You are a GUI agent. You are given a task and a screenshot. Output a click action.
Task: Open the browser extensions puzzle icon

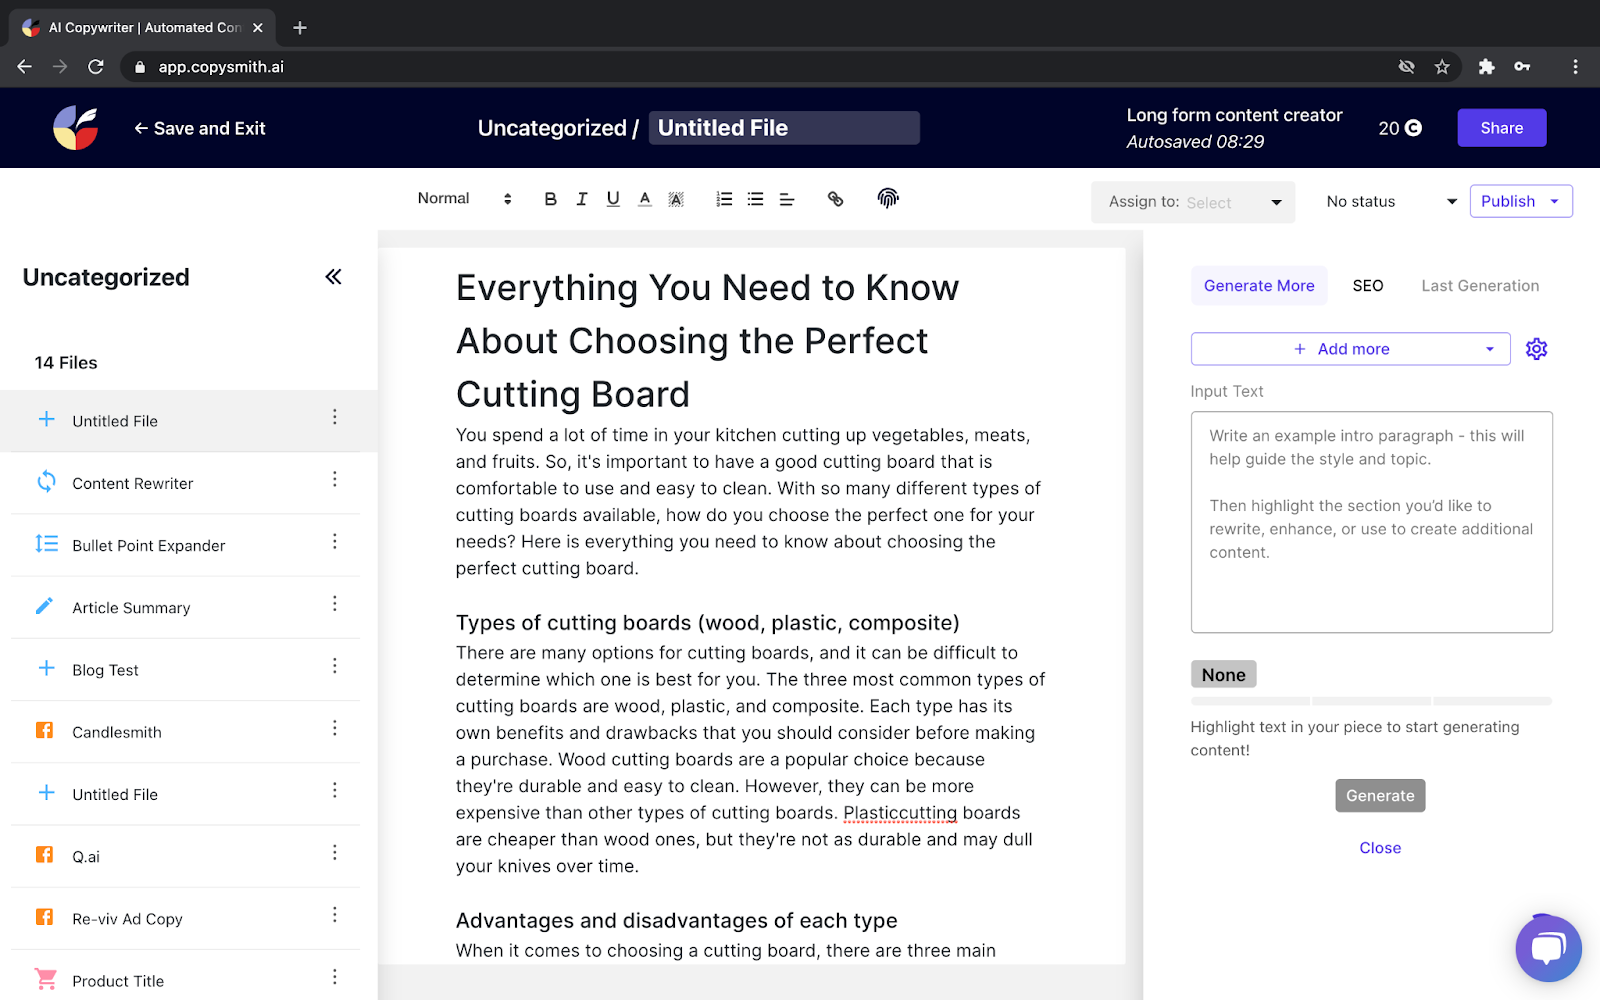click(1487, 67)
